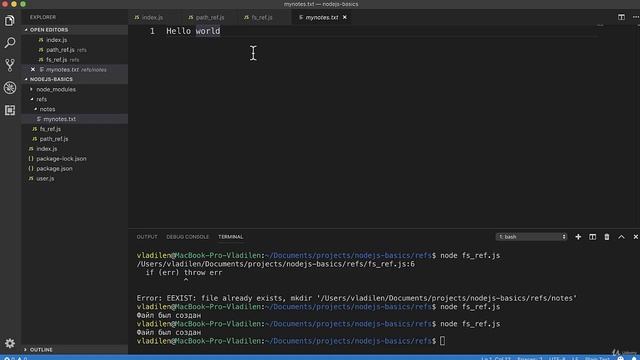
Task: Click errors and warnings count in status bar
Action: 16,358
